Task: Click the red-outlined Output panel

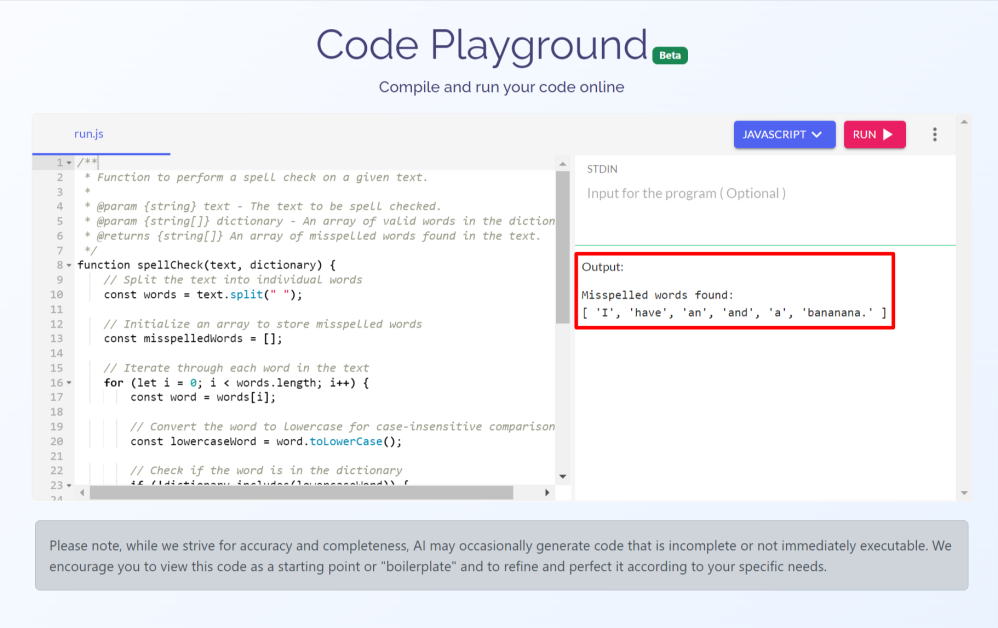Action: pyautogui.click(x=735, y=291)
